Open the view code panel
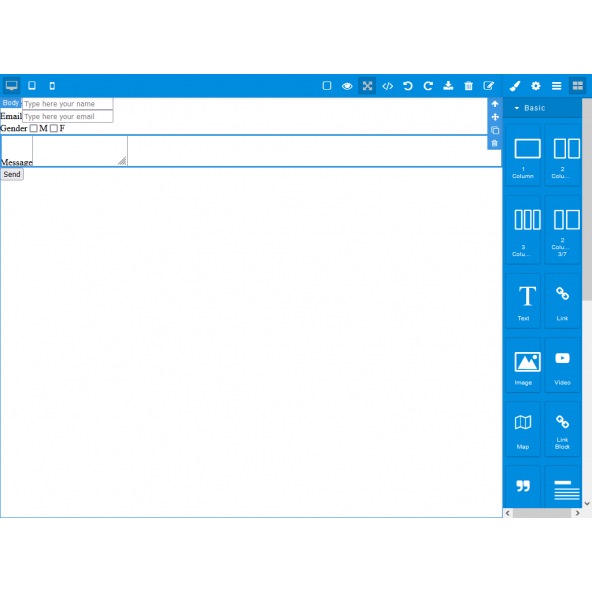Screen dimensions: 592x592 pyautogui.click(x=388, y=86)
